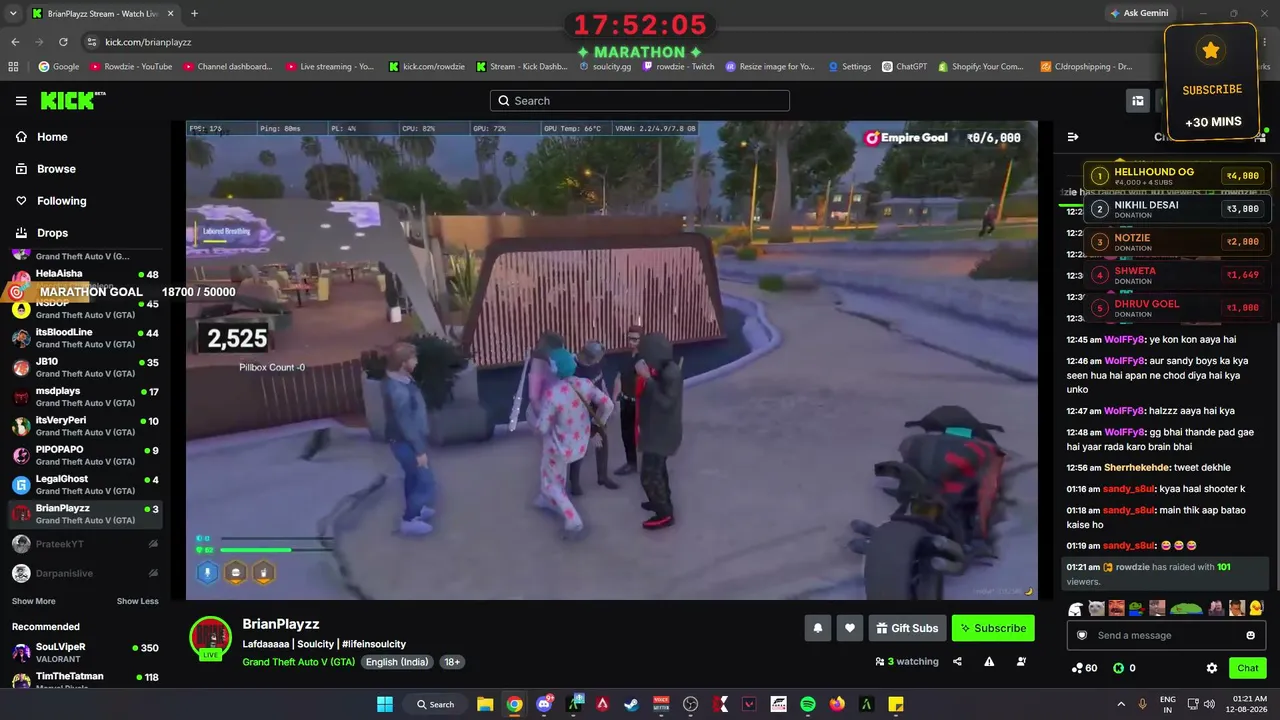Open the ChatGPT bookmark

(905, 67)
